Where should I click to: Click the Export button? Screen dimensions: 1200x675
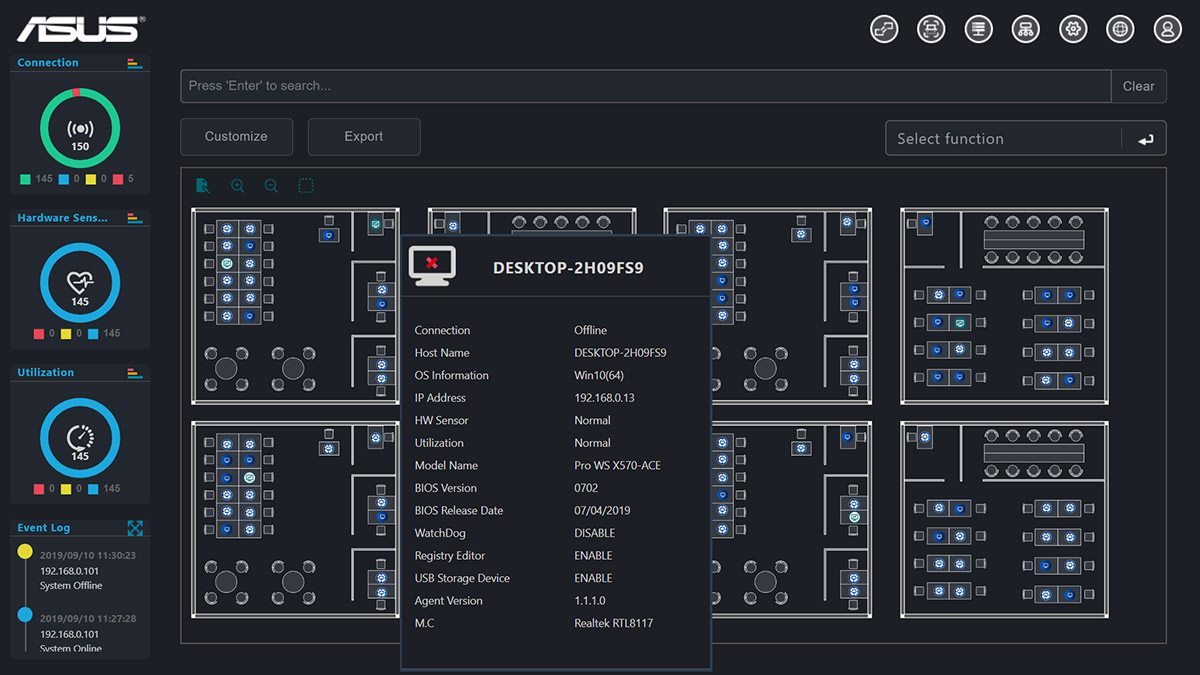(364, 137)
